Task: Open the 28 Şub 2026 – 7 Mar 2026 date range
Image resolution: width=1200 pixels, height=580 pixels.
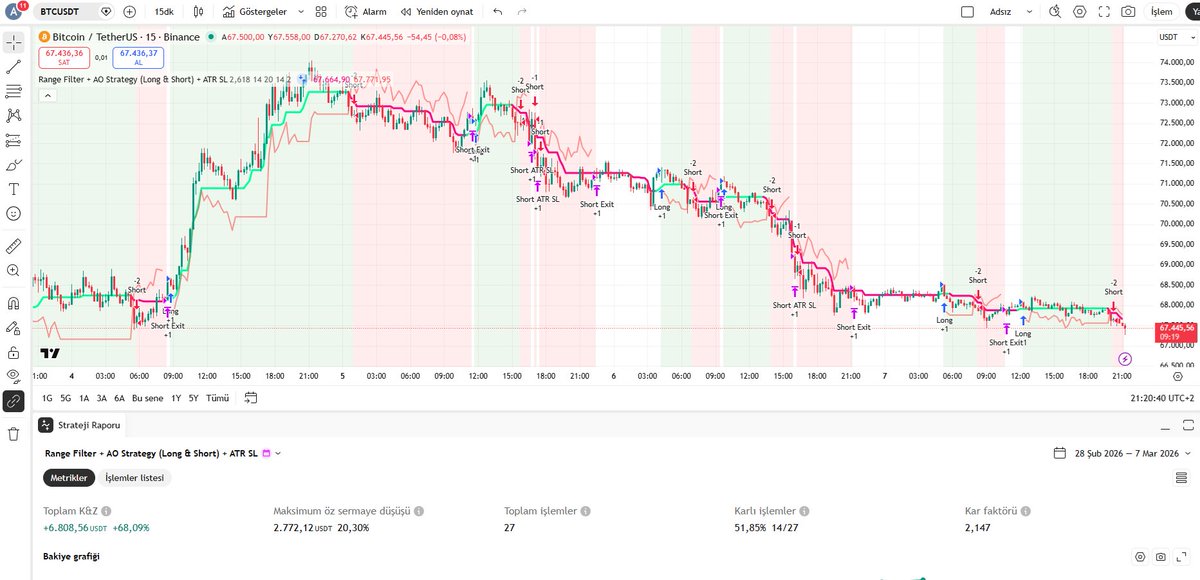Action: click(x=1124, y=453)
